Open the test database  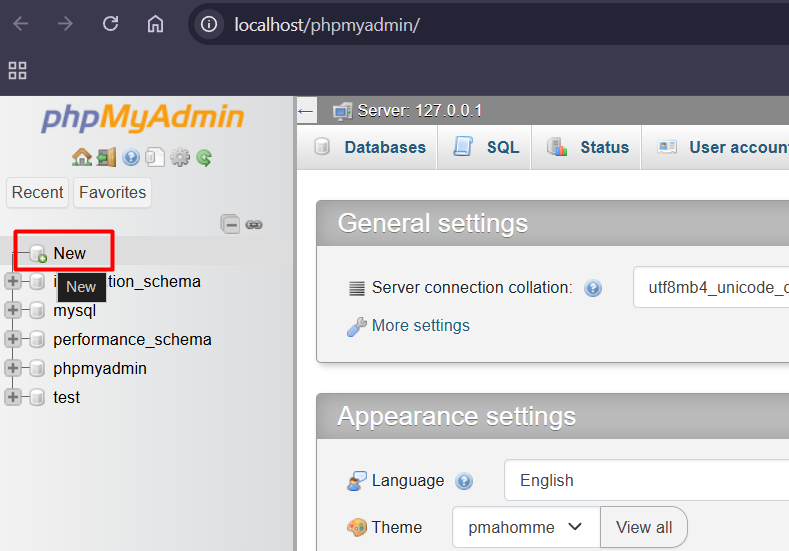[x=66, y=398]
